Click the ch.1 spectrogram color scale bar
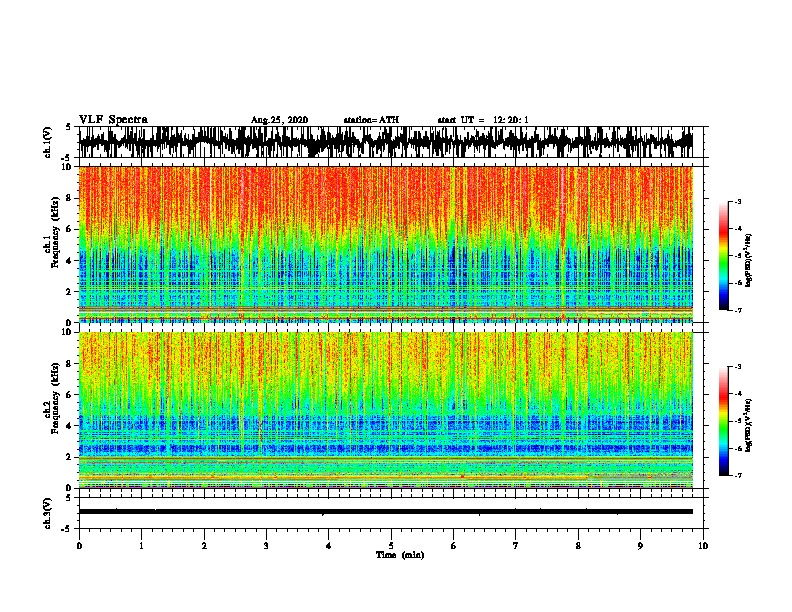Screen dimensions: 792x612 (723, 256)
